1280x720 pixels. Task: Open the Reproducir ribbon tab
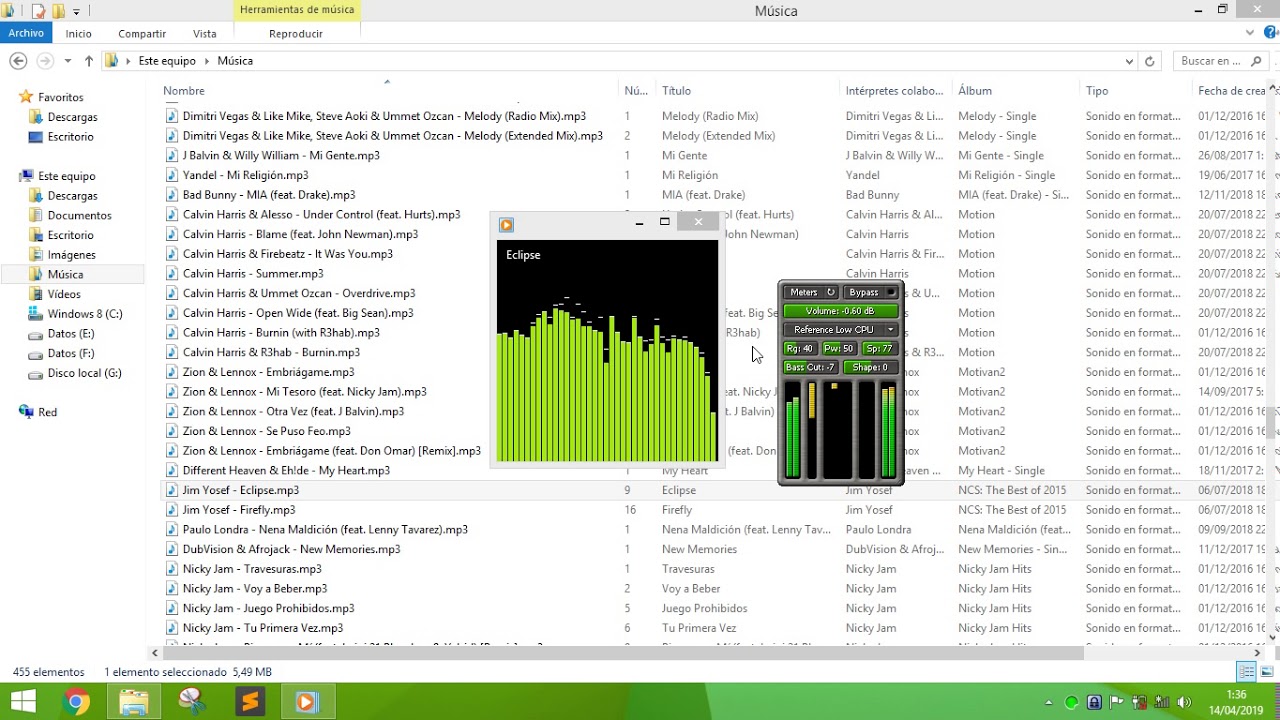click(296, 33)
